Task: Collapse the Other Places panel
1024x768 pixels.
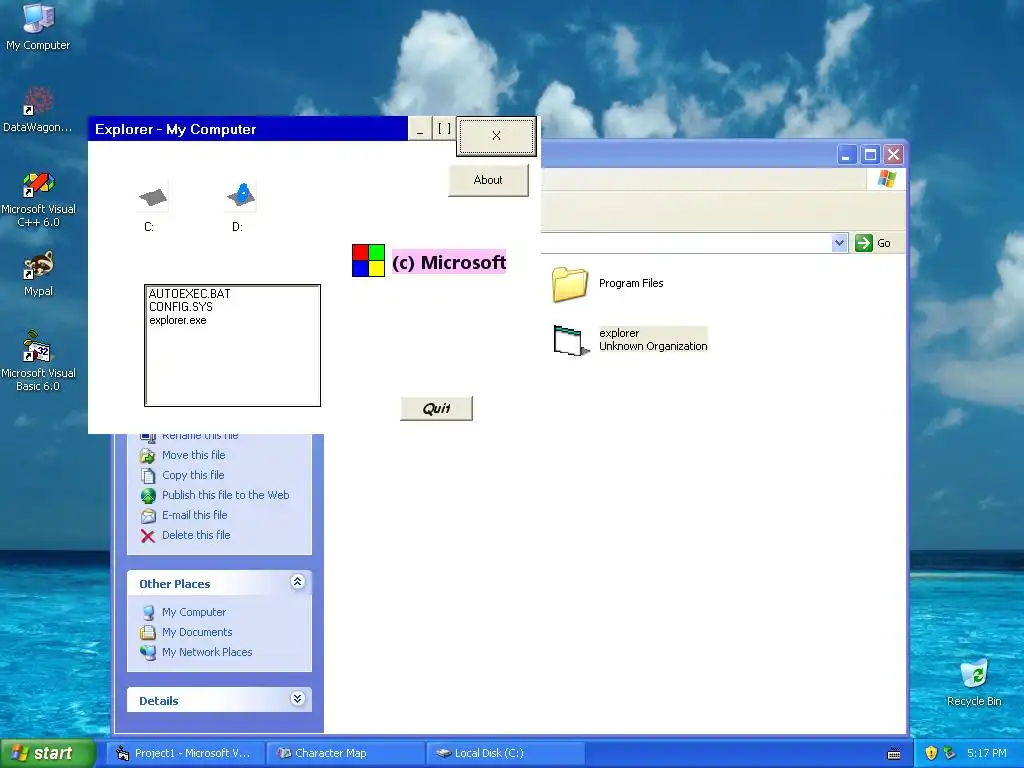Action: pyautogui.click(x=297, y=581)
